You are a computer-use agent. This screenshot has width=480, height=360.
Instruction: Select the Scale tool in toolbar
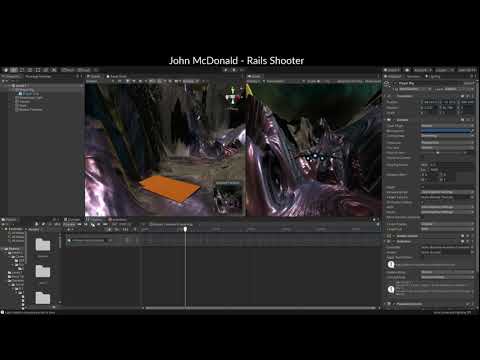[x=30, y=70]
